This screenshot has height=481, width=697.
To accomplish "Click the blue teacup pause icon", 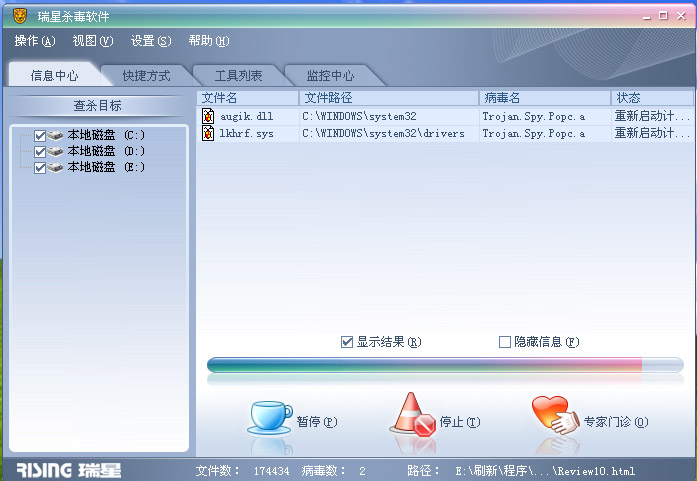I will pos(270,418).
